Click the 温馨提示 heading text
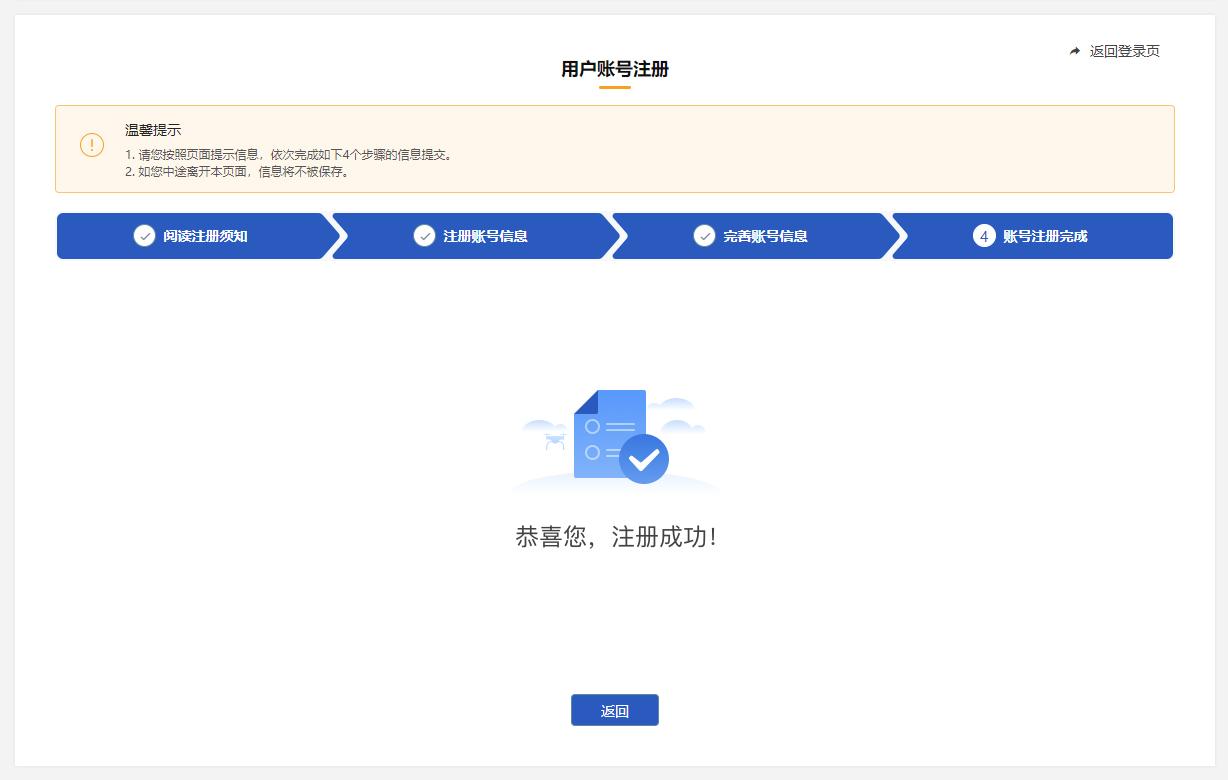Viewport: 1228px width, 780px height. [153, 130]
